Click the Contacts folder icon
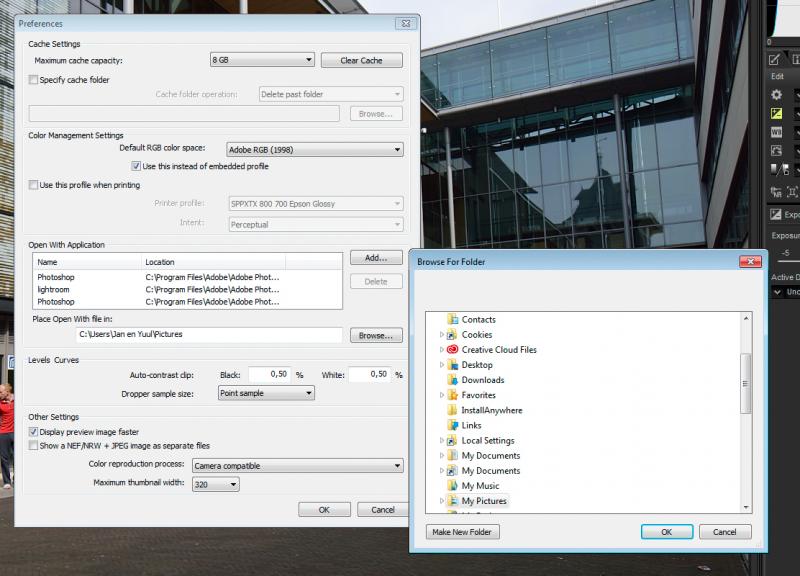 [452, 319]
